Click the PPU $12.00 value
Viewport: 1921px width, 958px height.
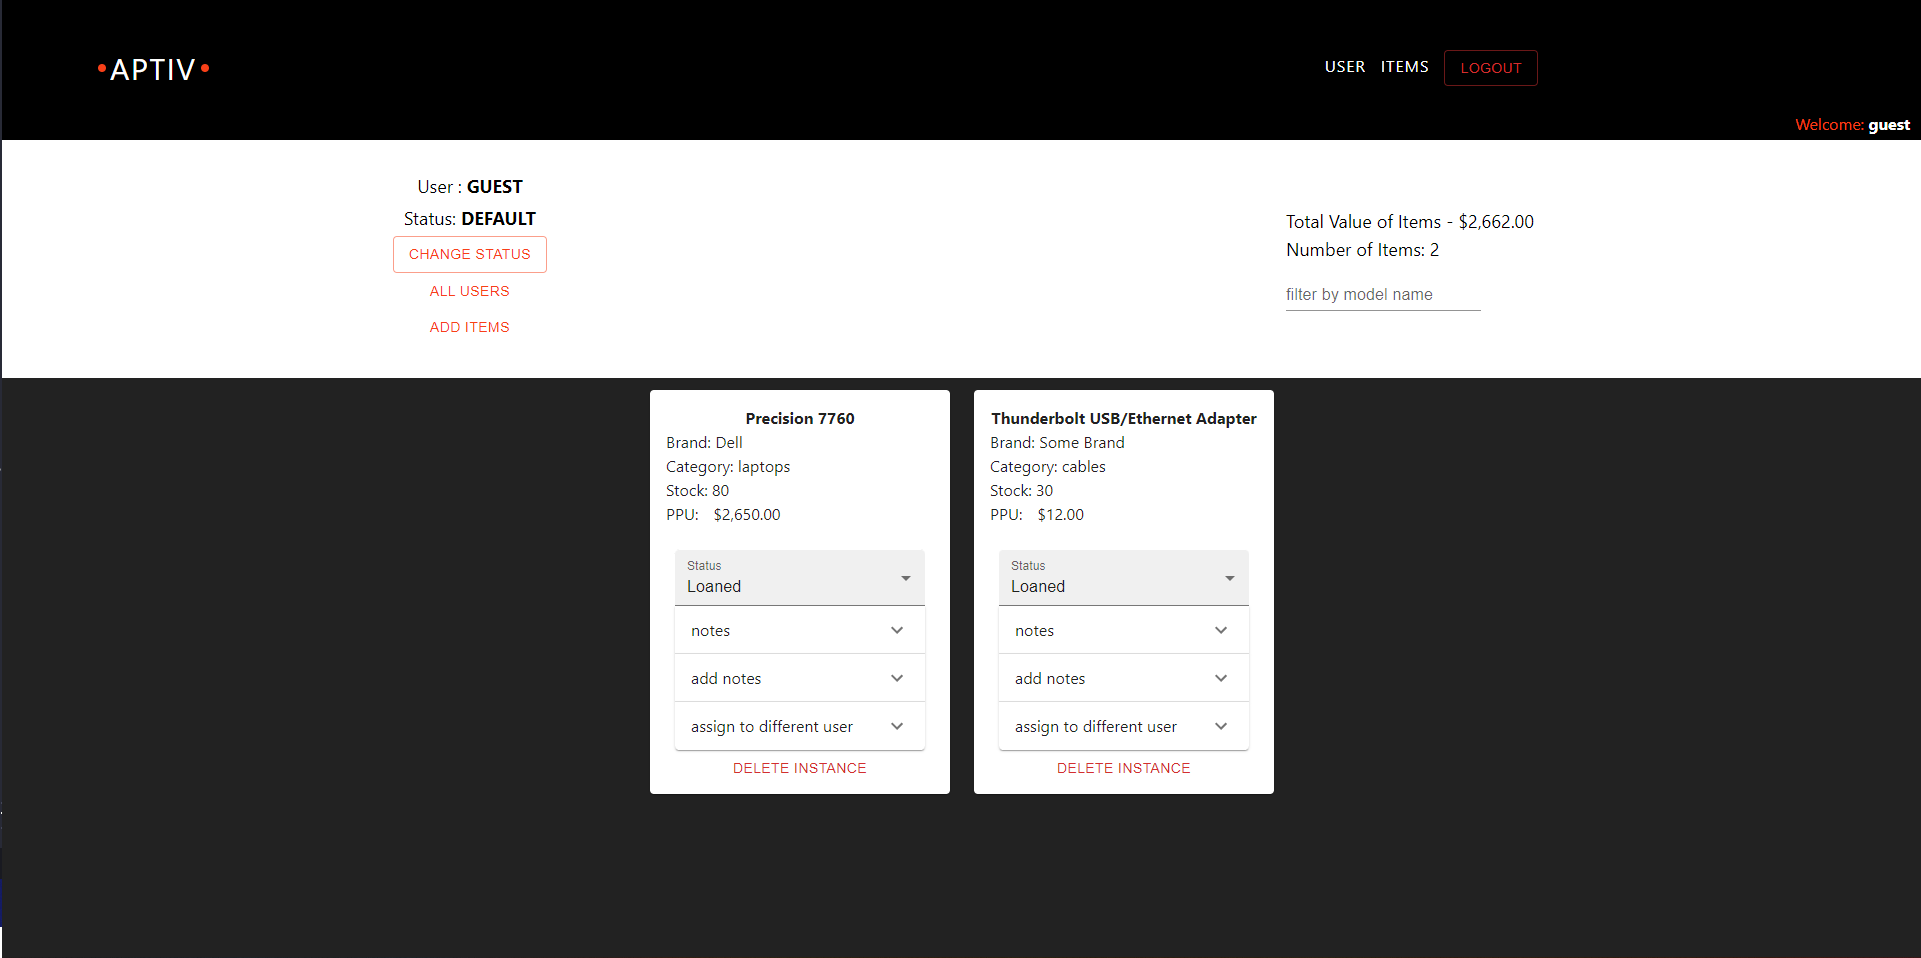(x=1061, y=514)
